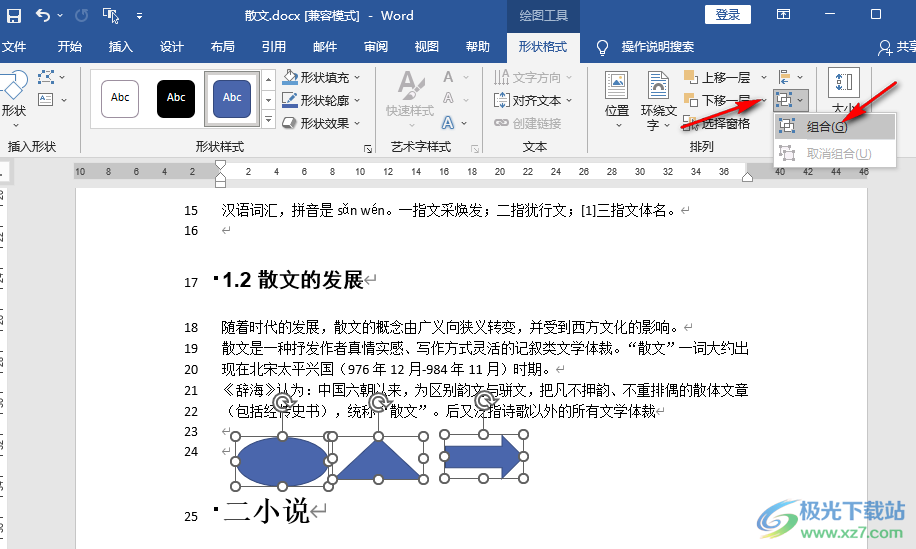Click the first line indent ruler marker
916x549 pixels.
[x=220, y=164]
